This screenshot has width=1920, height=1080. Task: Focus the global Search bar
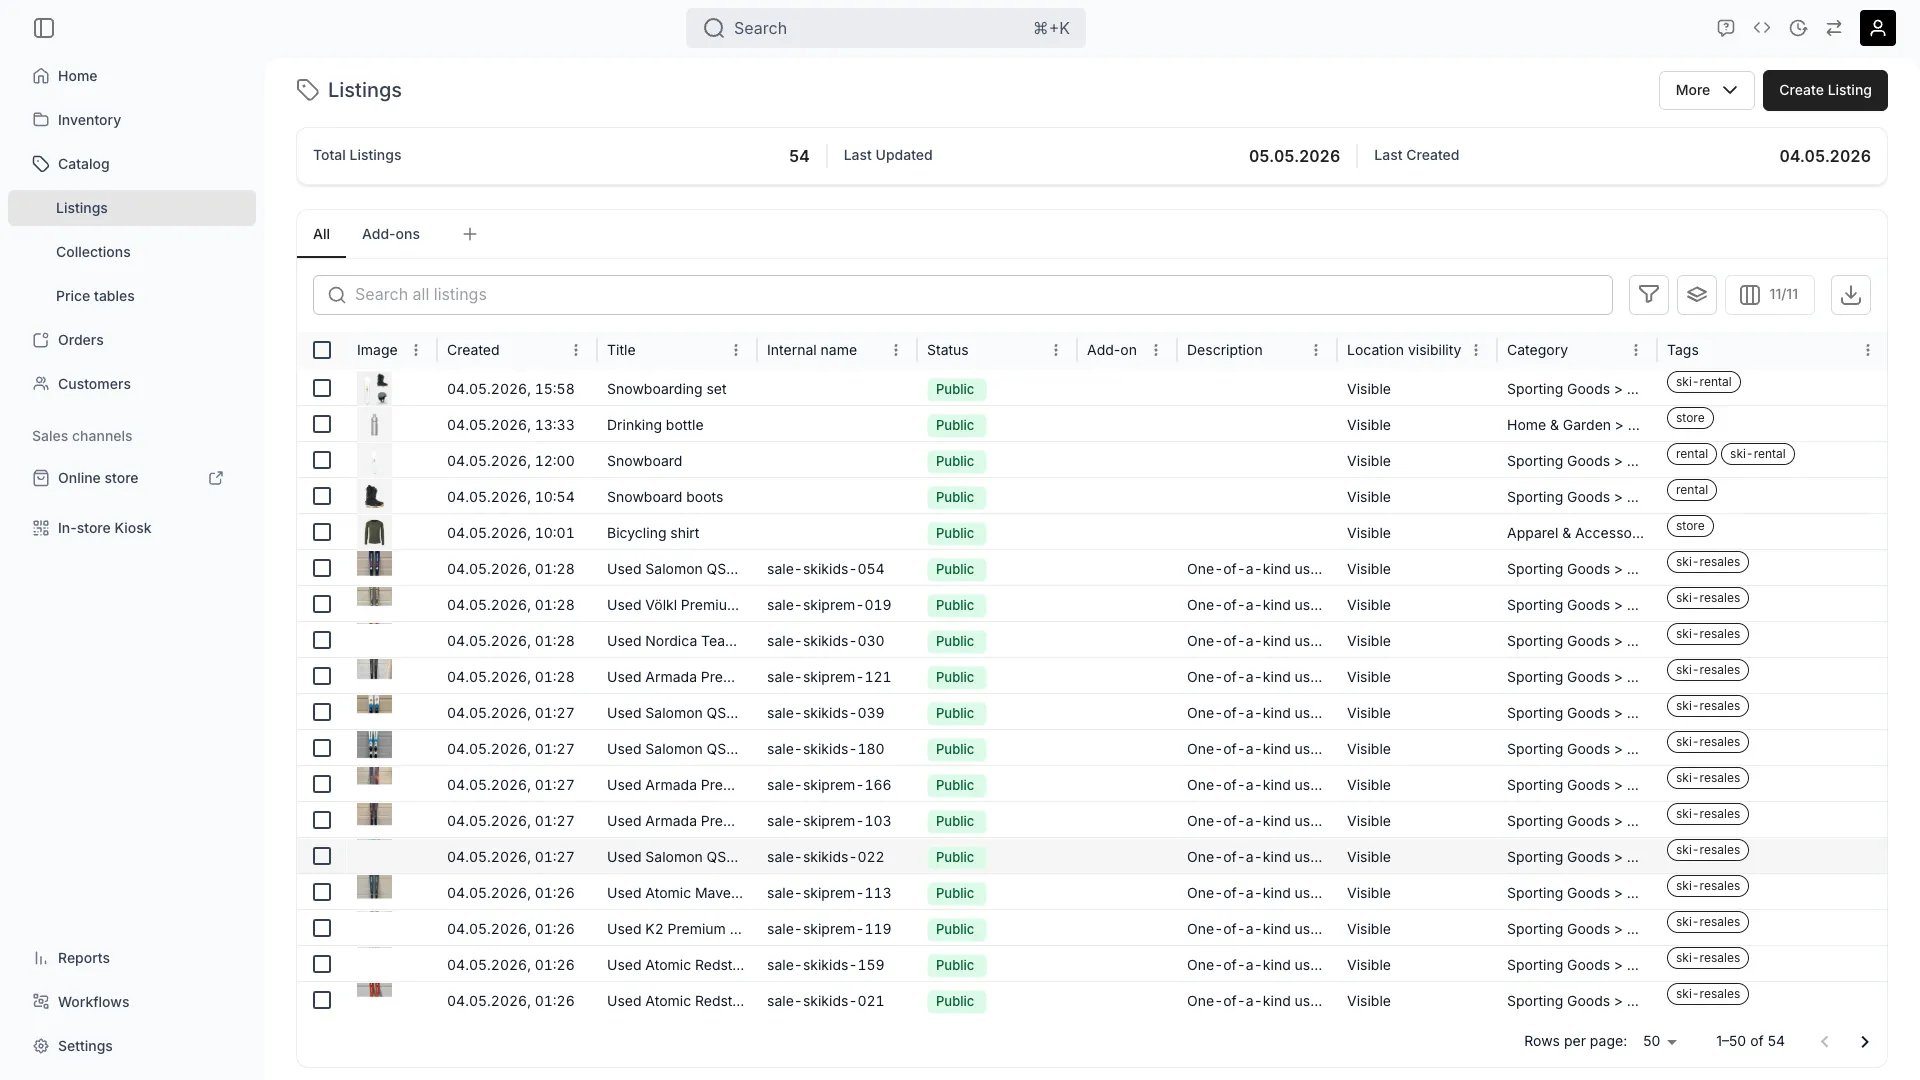coord(886,28)
